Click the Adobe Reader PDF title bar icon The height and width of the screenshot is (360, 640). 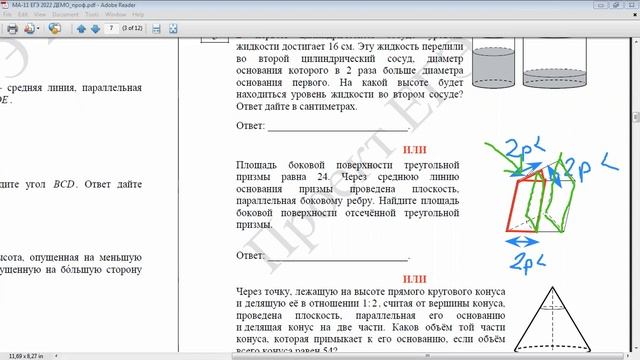click(x=4, y=5)
